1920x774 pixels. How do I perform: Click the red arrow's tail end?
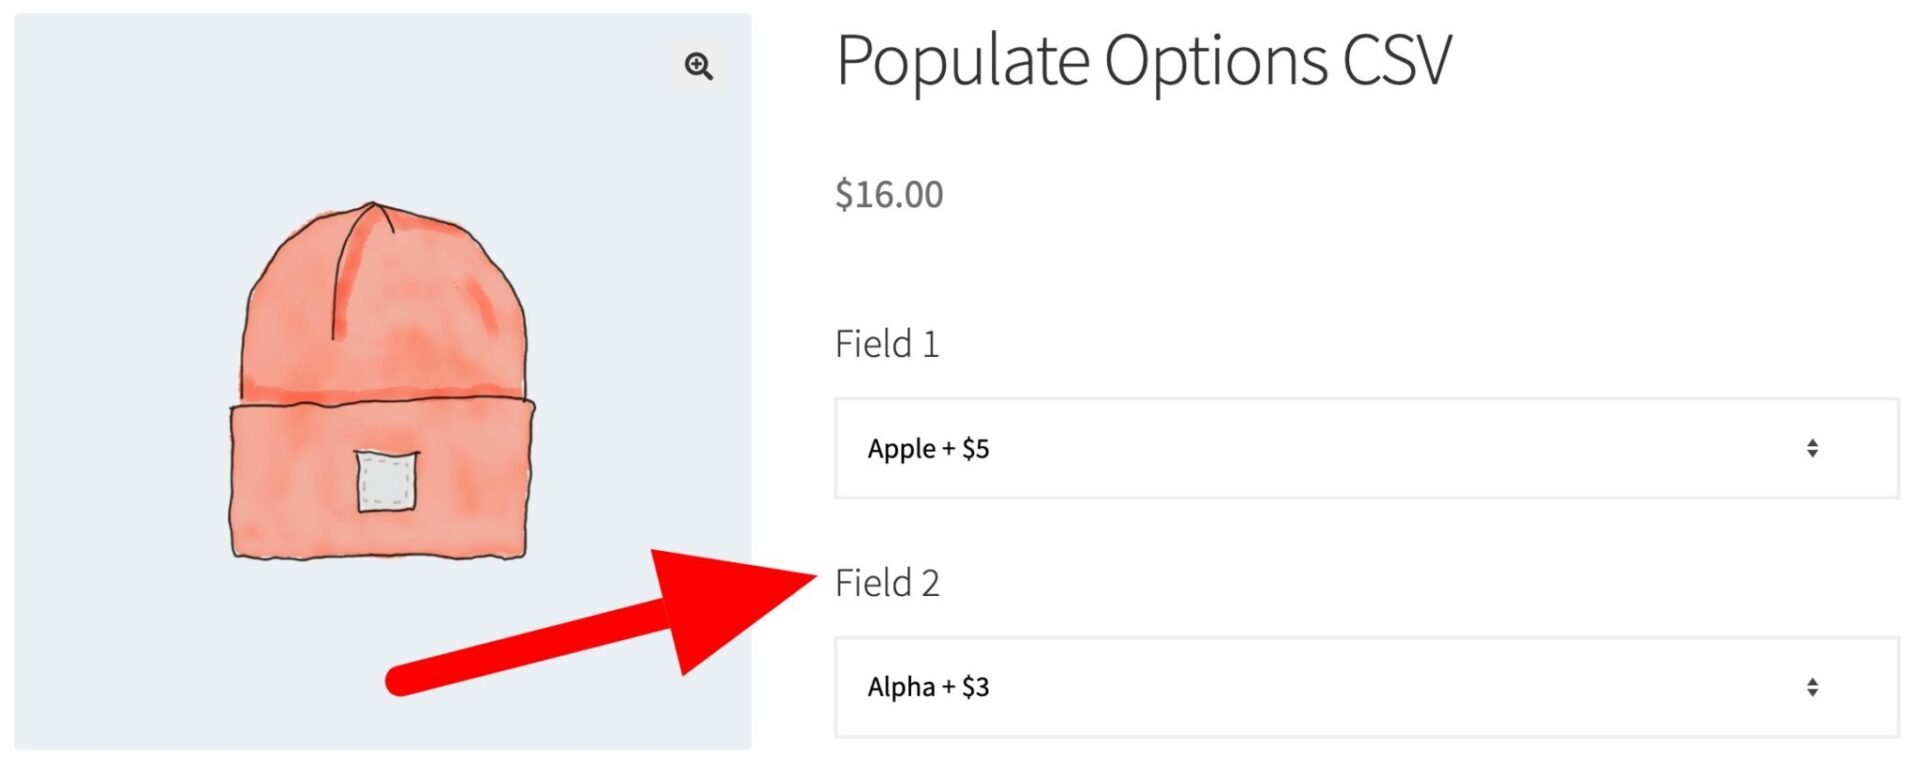pyautogui.click(x=402, y=680)
